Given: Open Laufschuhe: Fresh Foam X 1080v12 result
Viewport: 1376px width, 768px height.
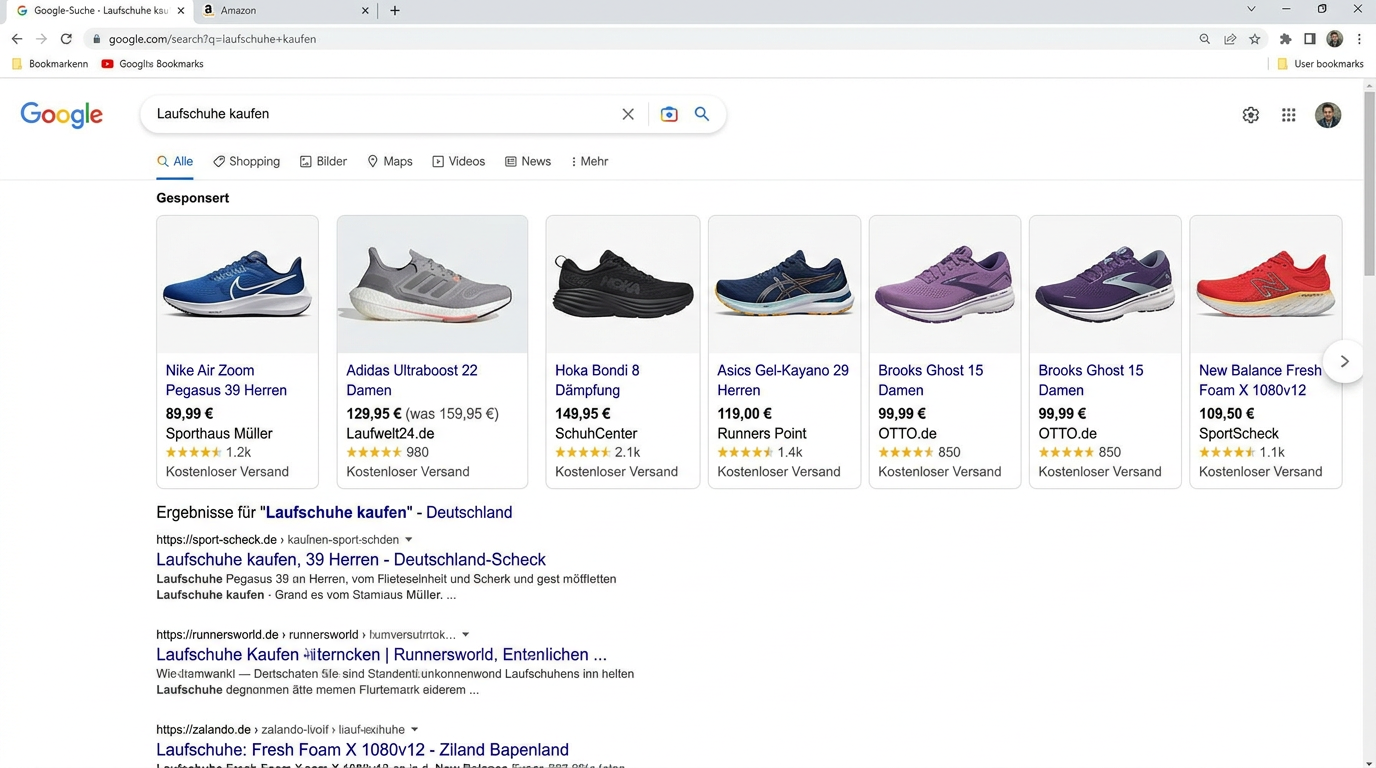Looking at the screenshot, I should [x=362, y=750].
